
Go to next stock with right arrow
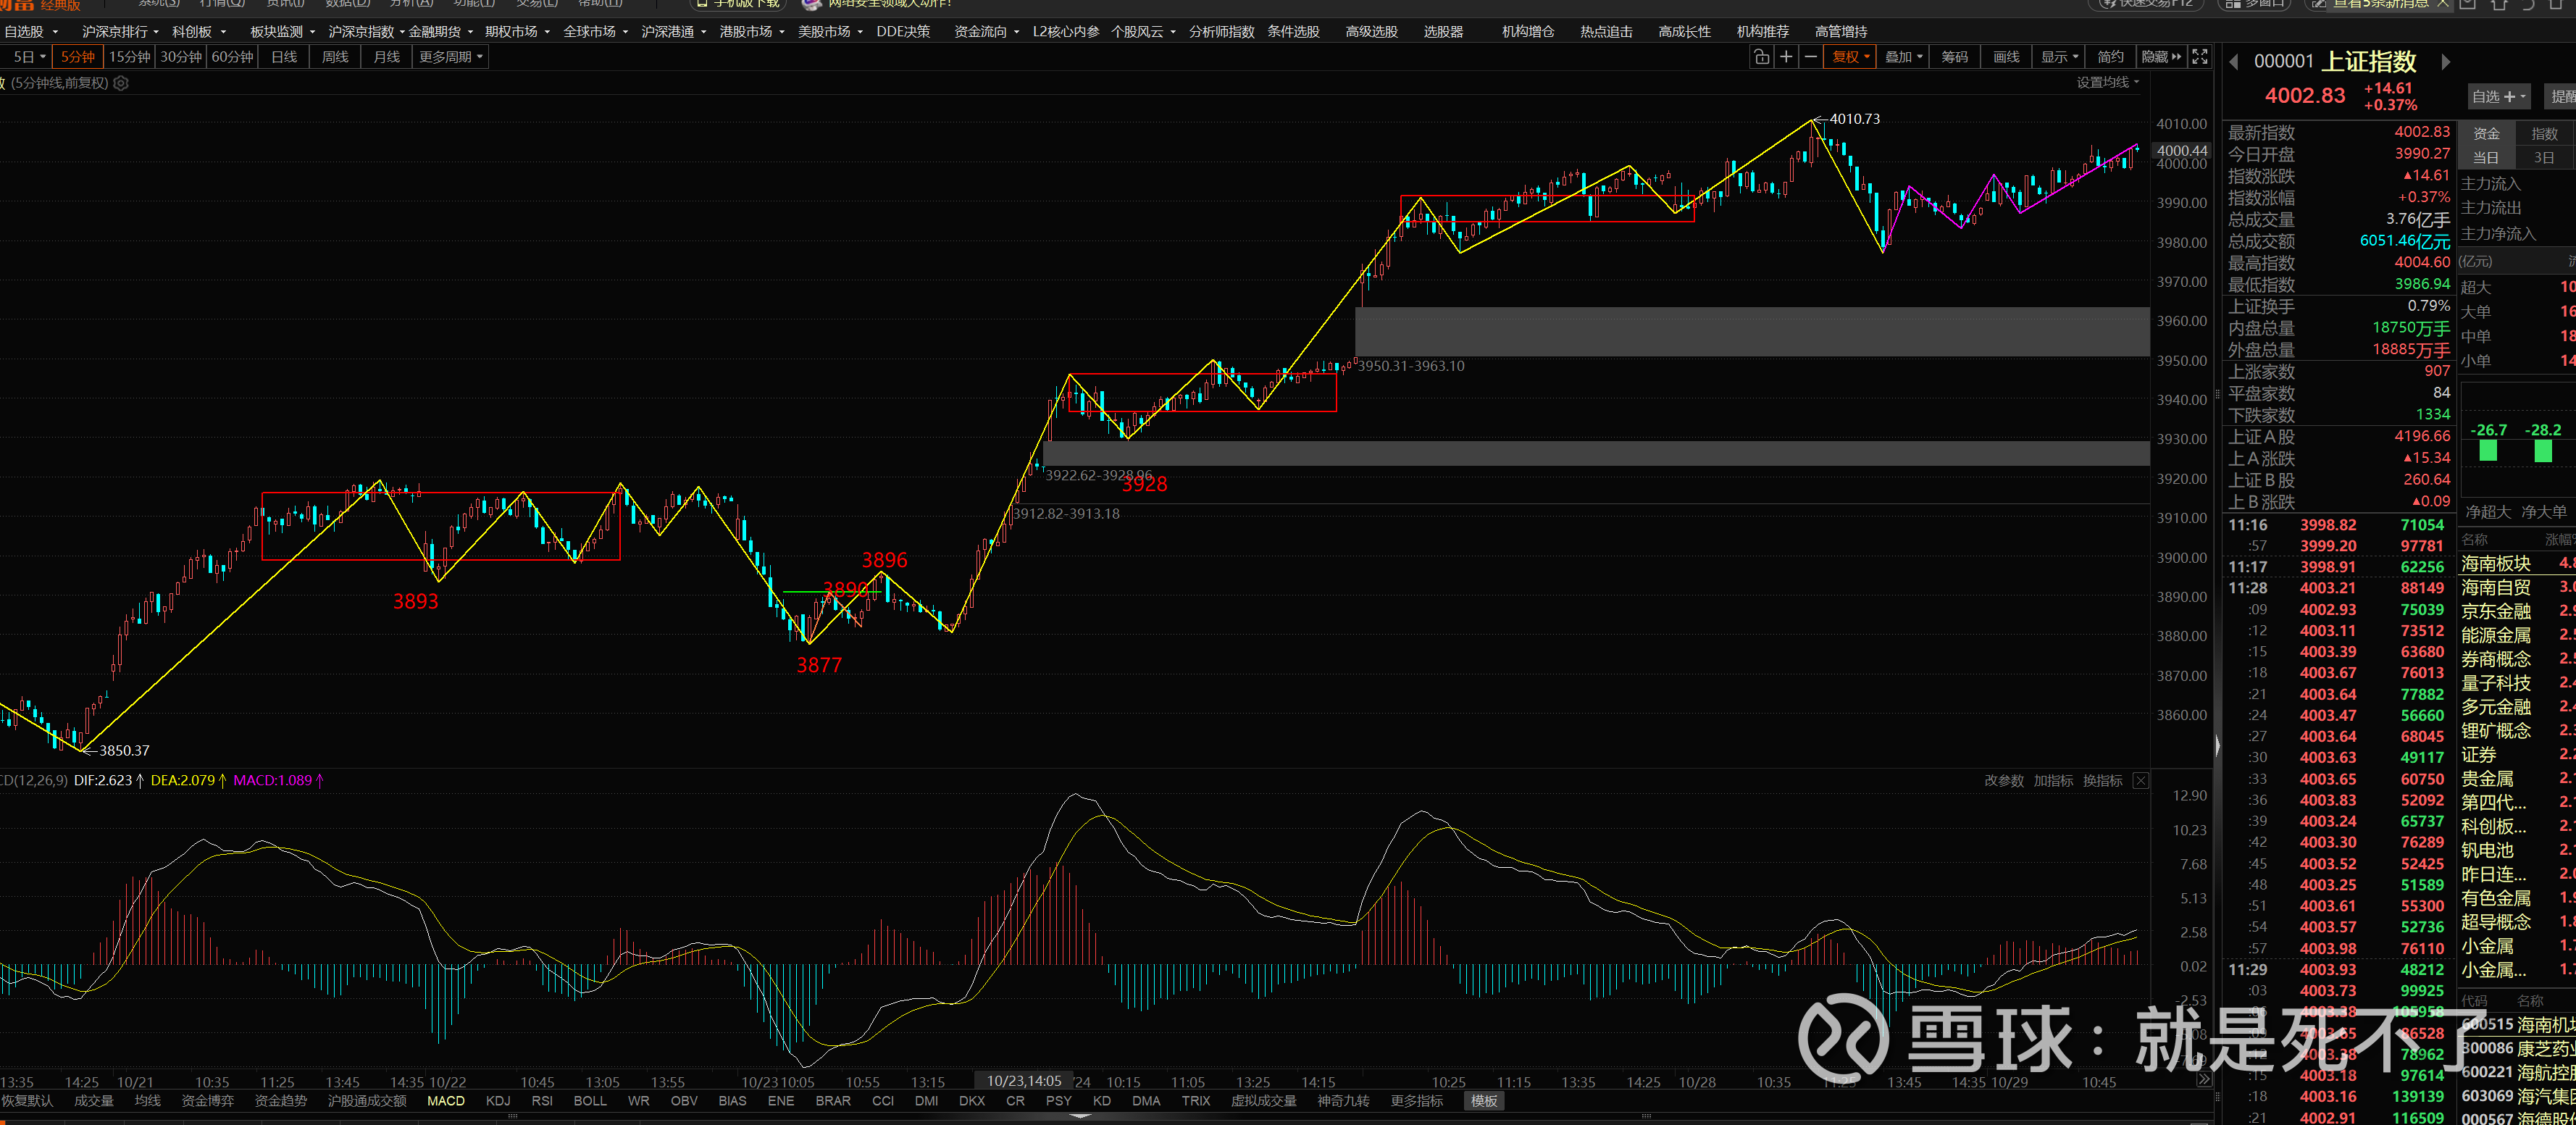click(x=2445, y=62)
